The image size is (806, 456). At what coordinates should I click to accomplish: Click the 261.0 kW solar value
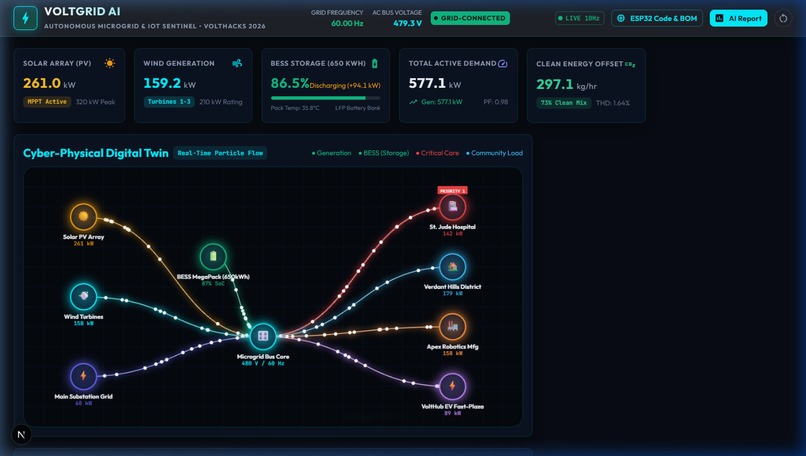(51, 83)
